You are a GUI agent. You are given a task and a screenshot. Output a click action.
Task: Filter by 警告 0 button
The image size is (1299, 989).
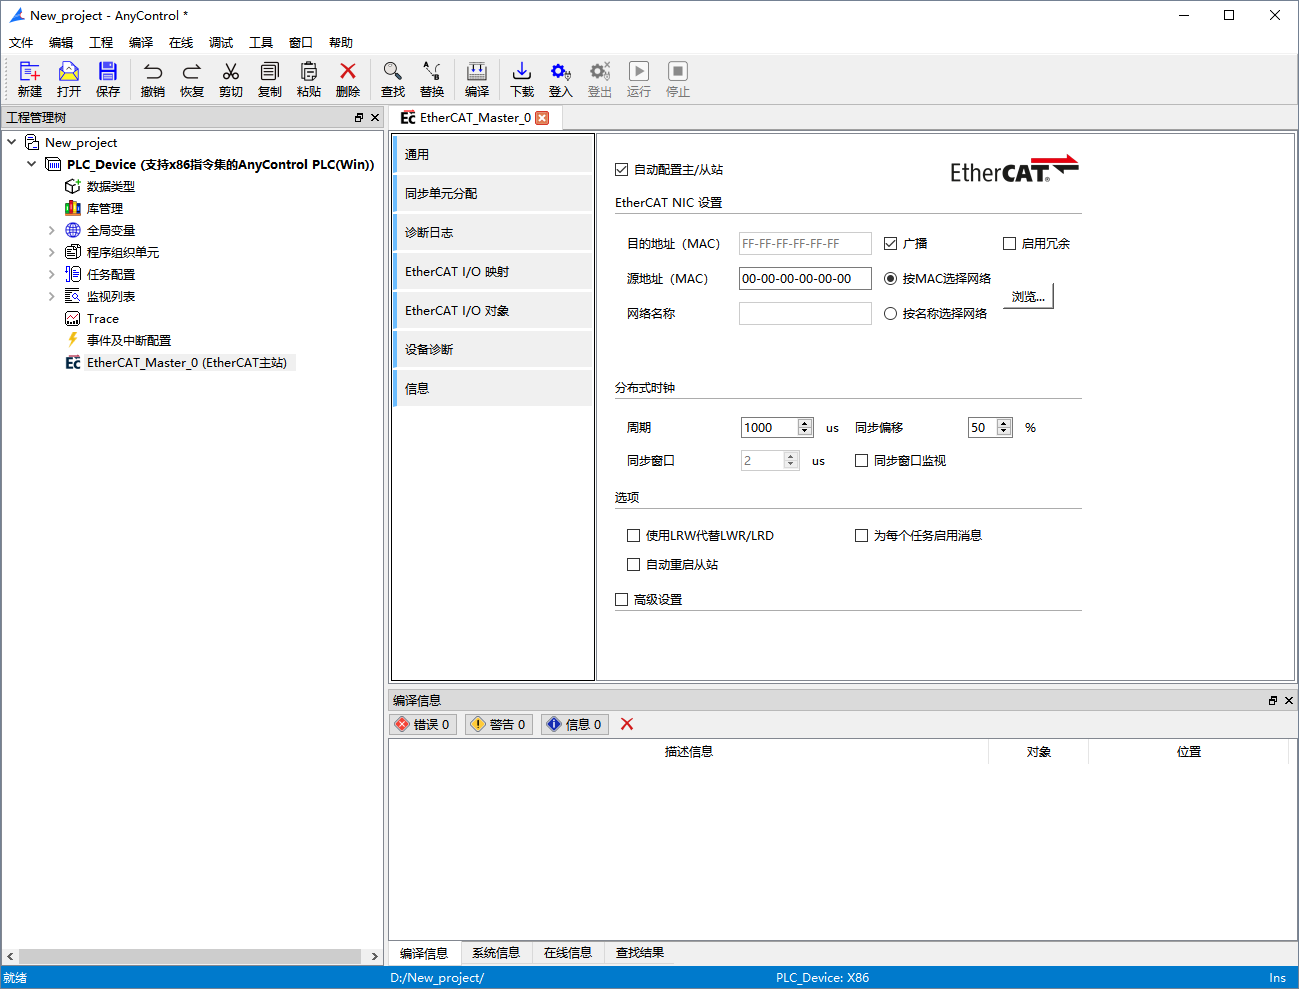pos(499,725)
